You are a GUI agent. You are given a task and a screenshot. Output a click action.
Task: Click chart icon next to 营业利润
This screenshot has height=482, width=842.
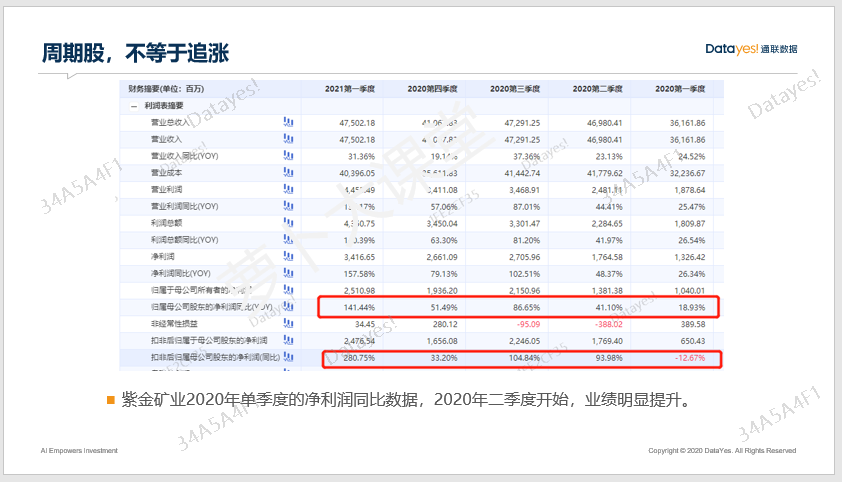[x=288, y=189]
